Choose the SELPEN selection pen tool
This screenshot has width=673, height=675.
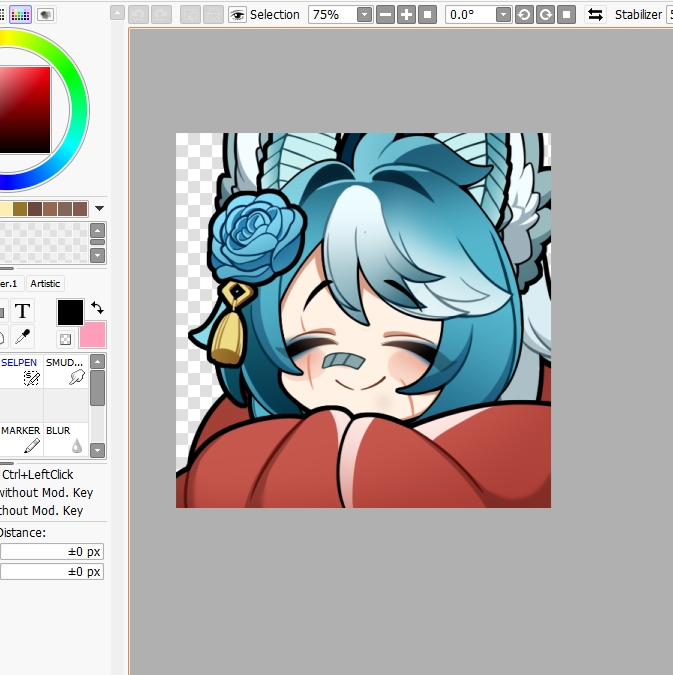[x=21, y=371]
